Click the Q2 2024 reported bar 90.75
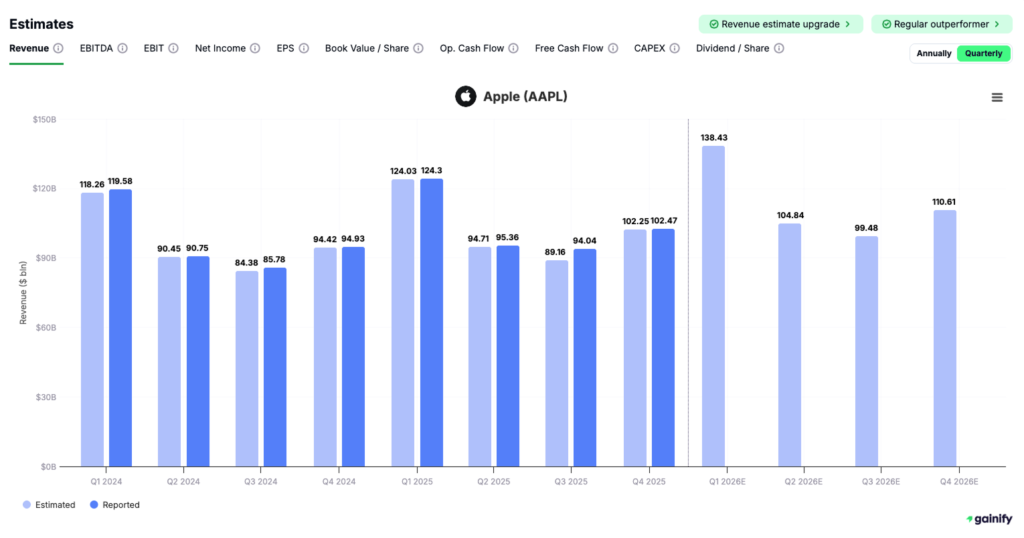 point(198,362)
